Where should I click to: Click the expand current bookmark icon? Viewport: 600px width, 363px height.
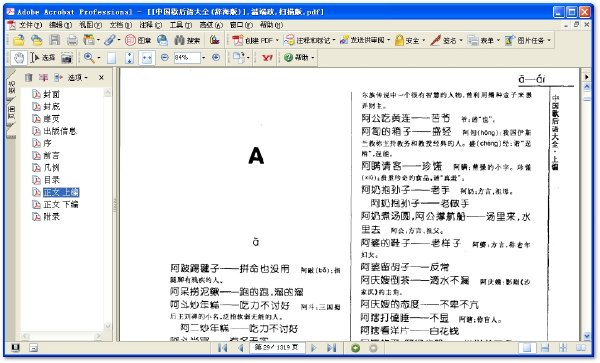(x=58, y=78)
